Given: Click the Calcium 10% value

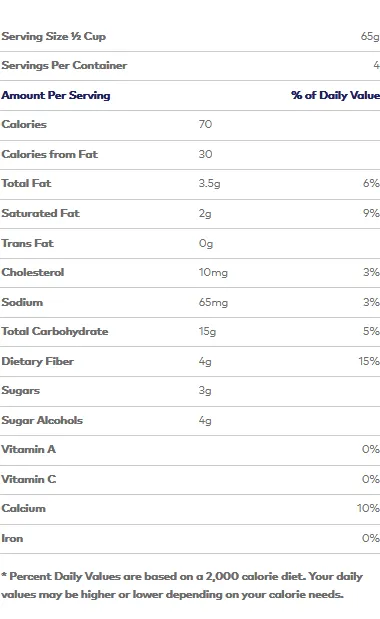Looking at the screenshot, I should click(369, 508).
